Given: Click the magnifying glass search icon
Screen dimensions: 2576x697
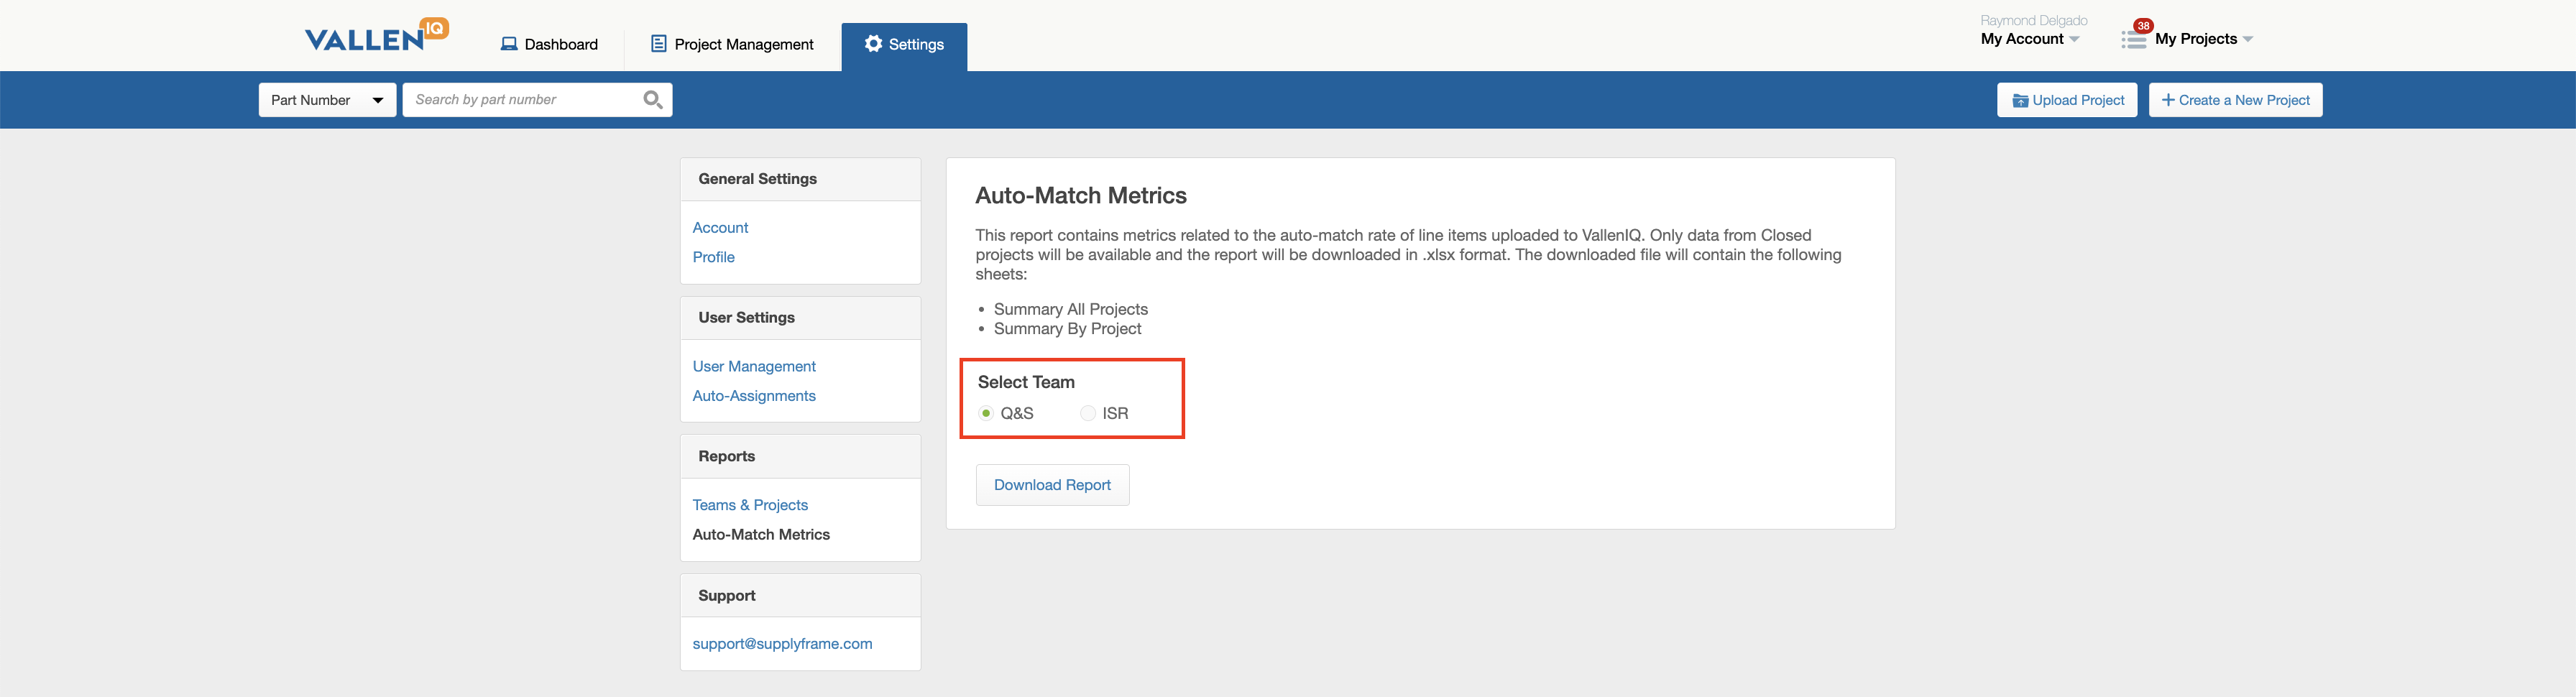Looking at the screenshot, I should coord(653,100).
